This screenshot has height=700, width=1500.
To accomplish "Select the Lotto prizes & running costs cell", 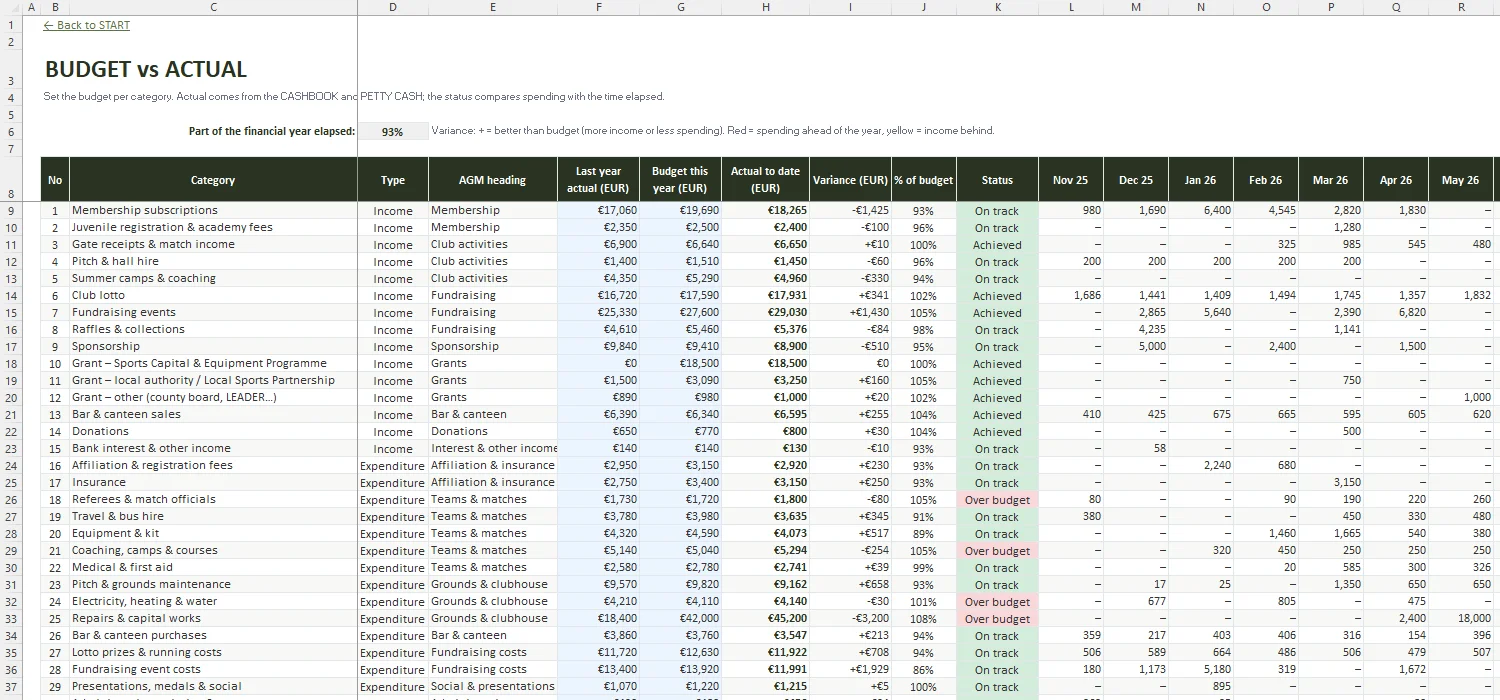I will coord(213,652).
